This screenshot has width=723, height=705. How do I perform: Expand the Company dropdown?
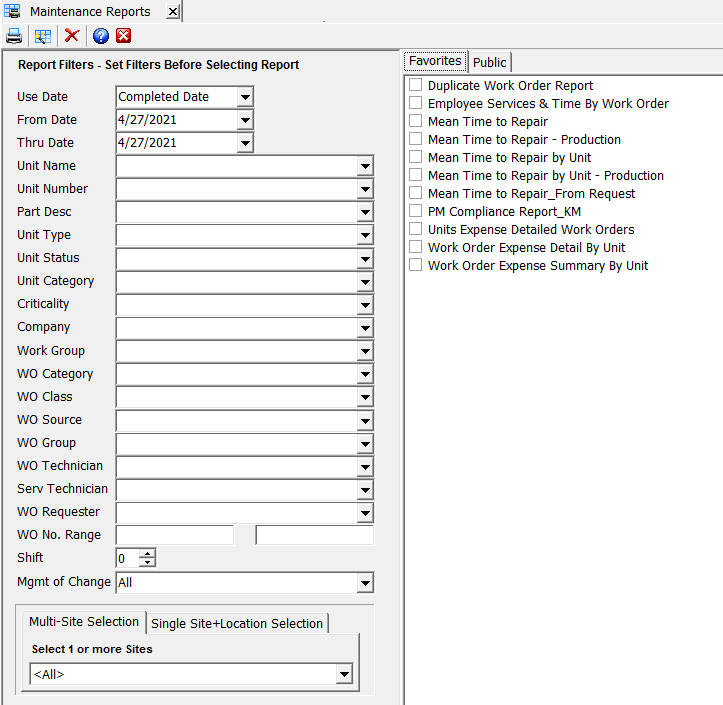coord(365,328)
